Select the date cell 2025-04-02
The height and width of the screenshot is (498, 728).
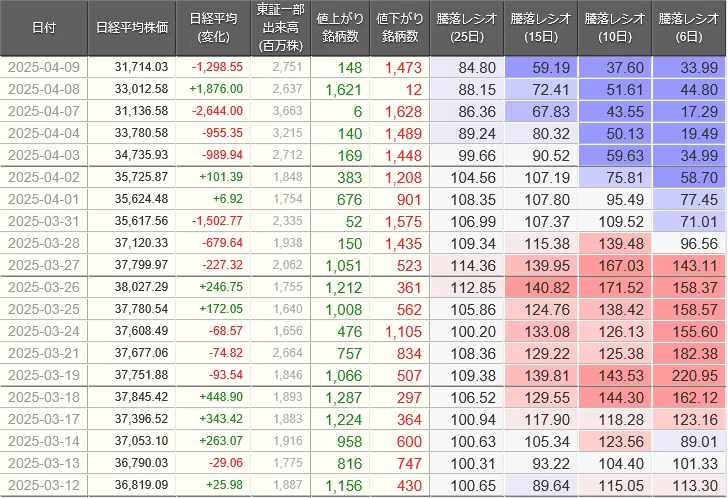(44, 177)
